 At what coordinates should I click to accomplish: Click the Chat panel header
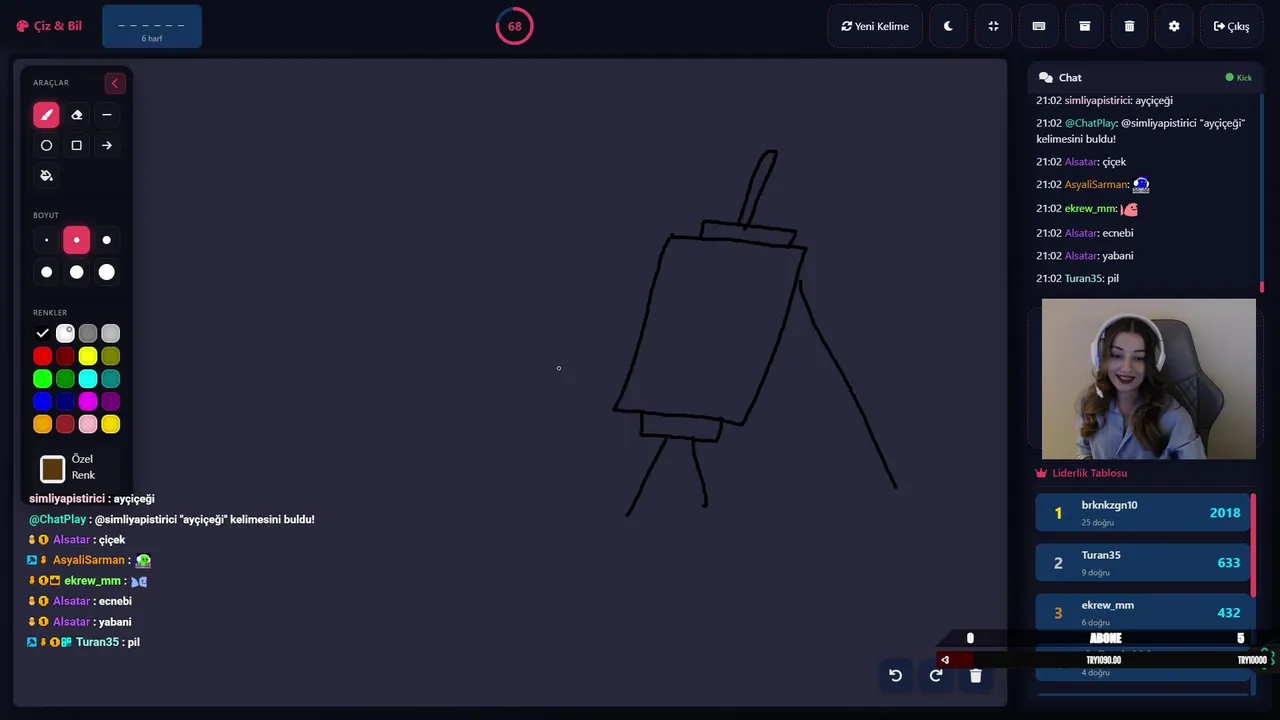[1145, 77]
